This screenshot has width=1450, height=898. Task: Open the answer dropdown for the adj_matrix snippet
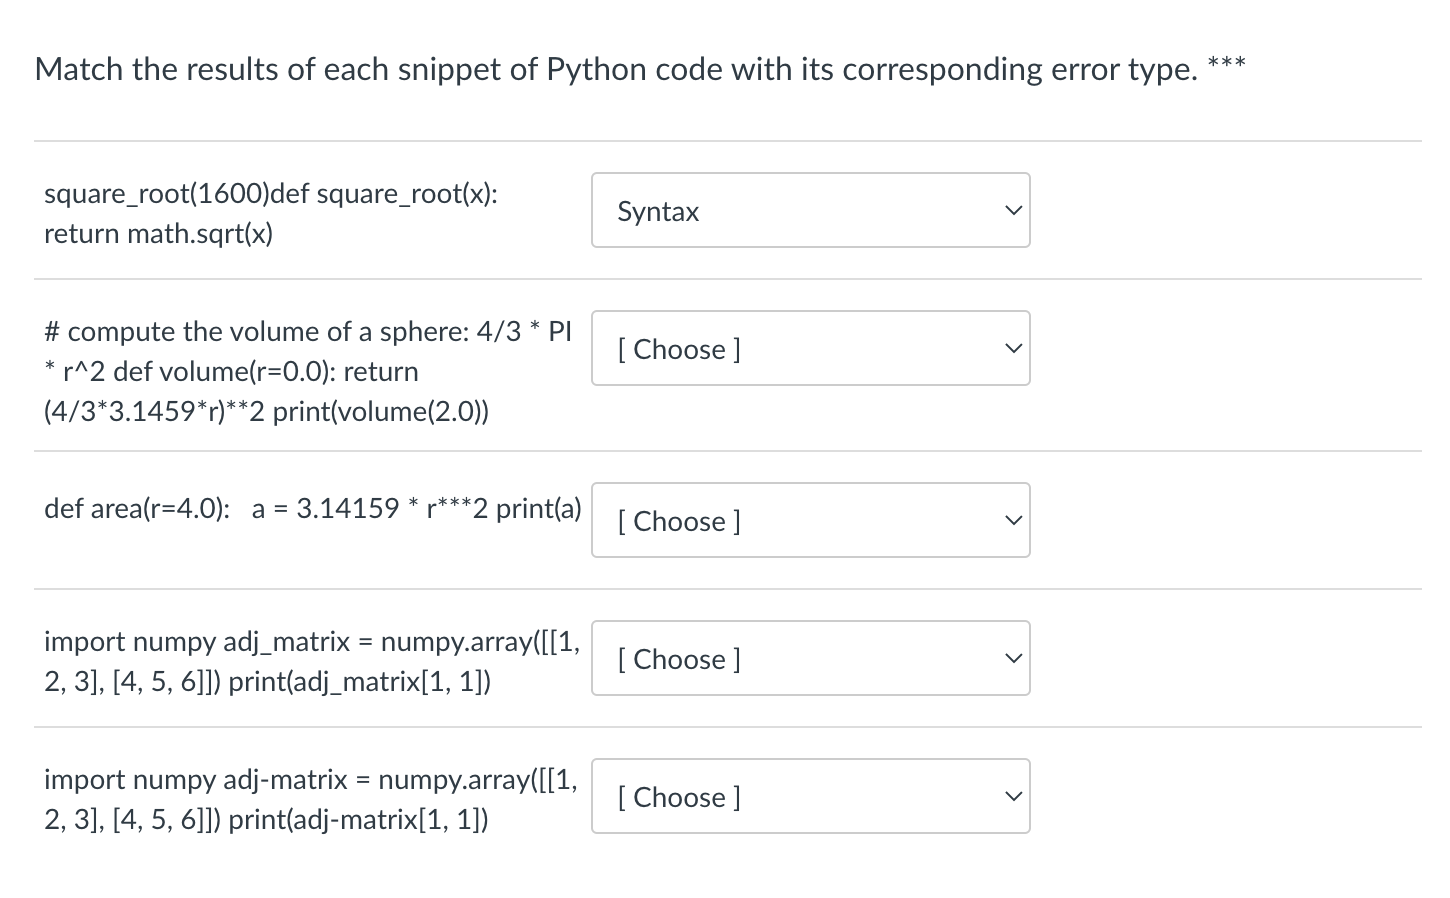pyautogui.click(x=810, y=659)
